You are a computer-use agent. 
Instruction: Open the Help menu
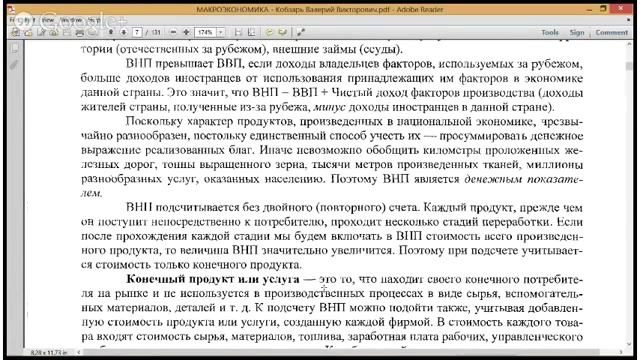click(94, 20)
